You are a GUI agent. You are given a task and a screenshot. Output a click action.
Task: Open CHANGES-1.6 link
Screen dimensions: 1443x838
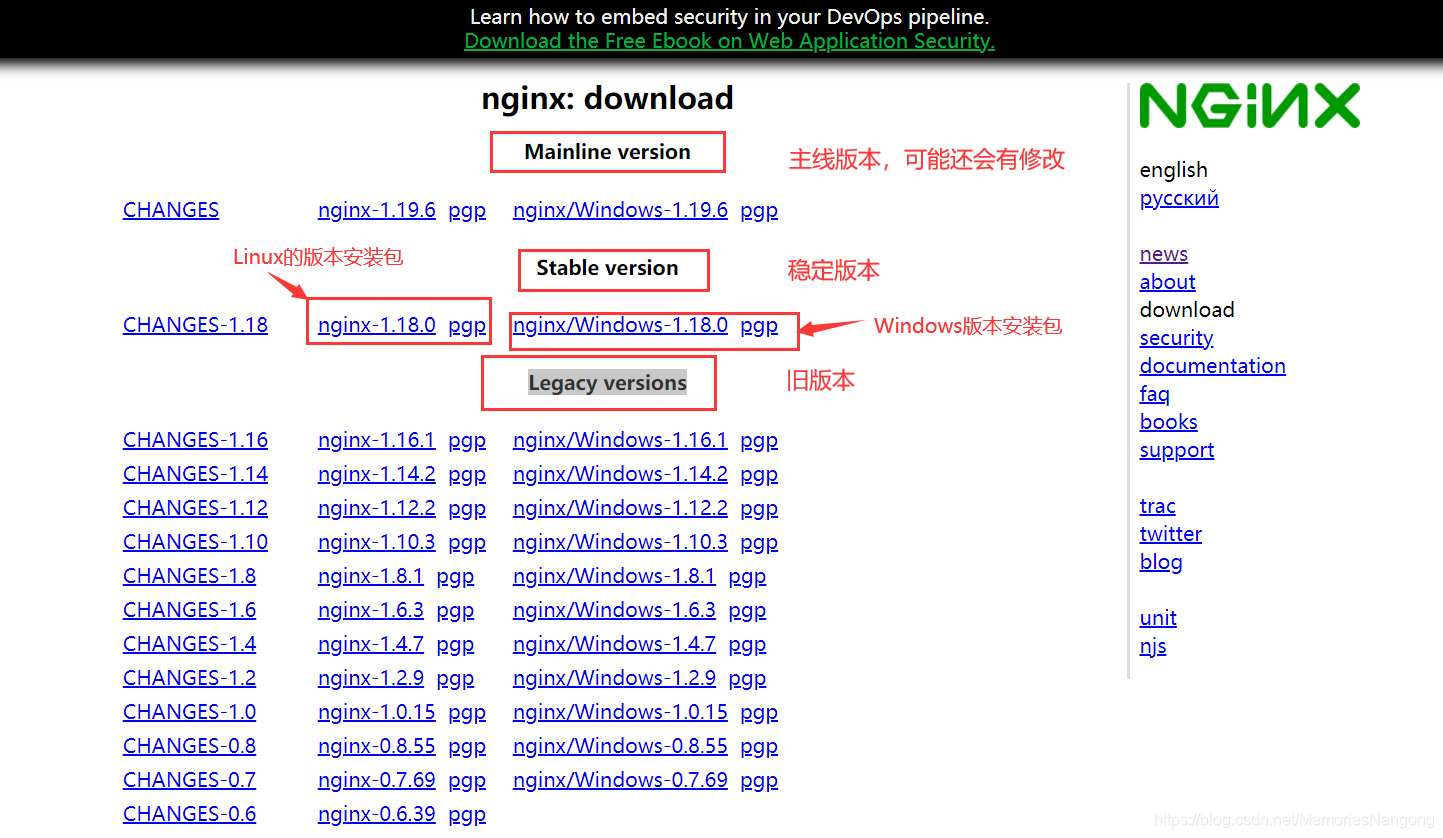[189, 610]
